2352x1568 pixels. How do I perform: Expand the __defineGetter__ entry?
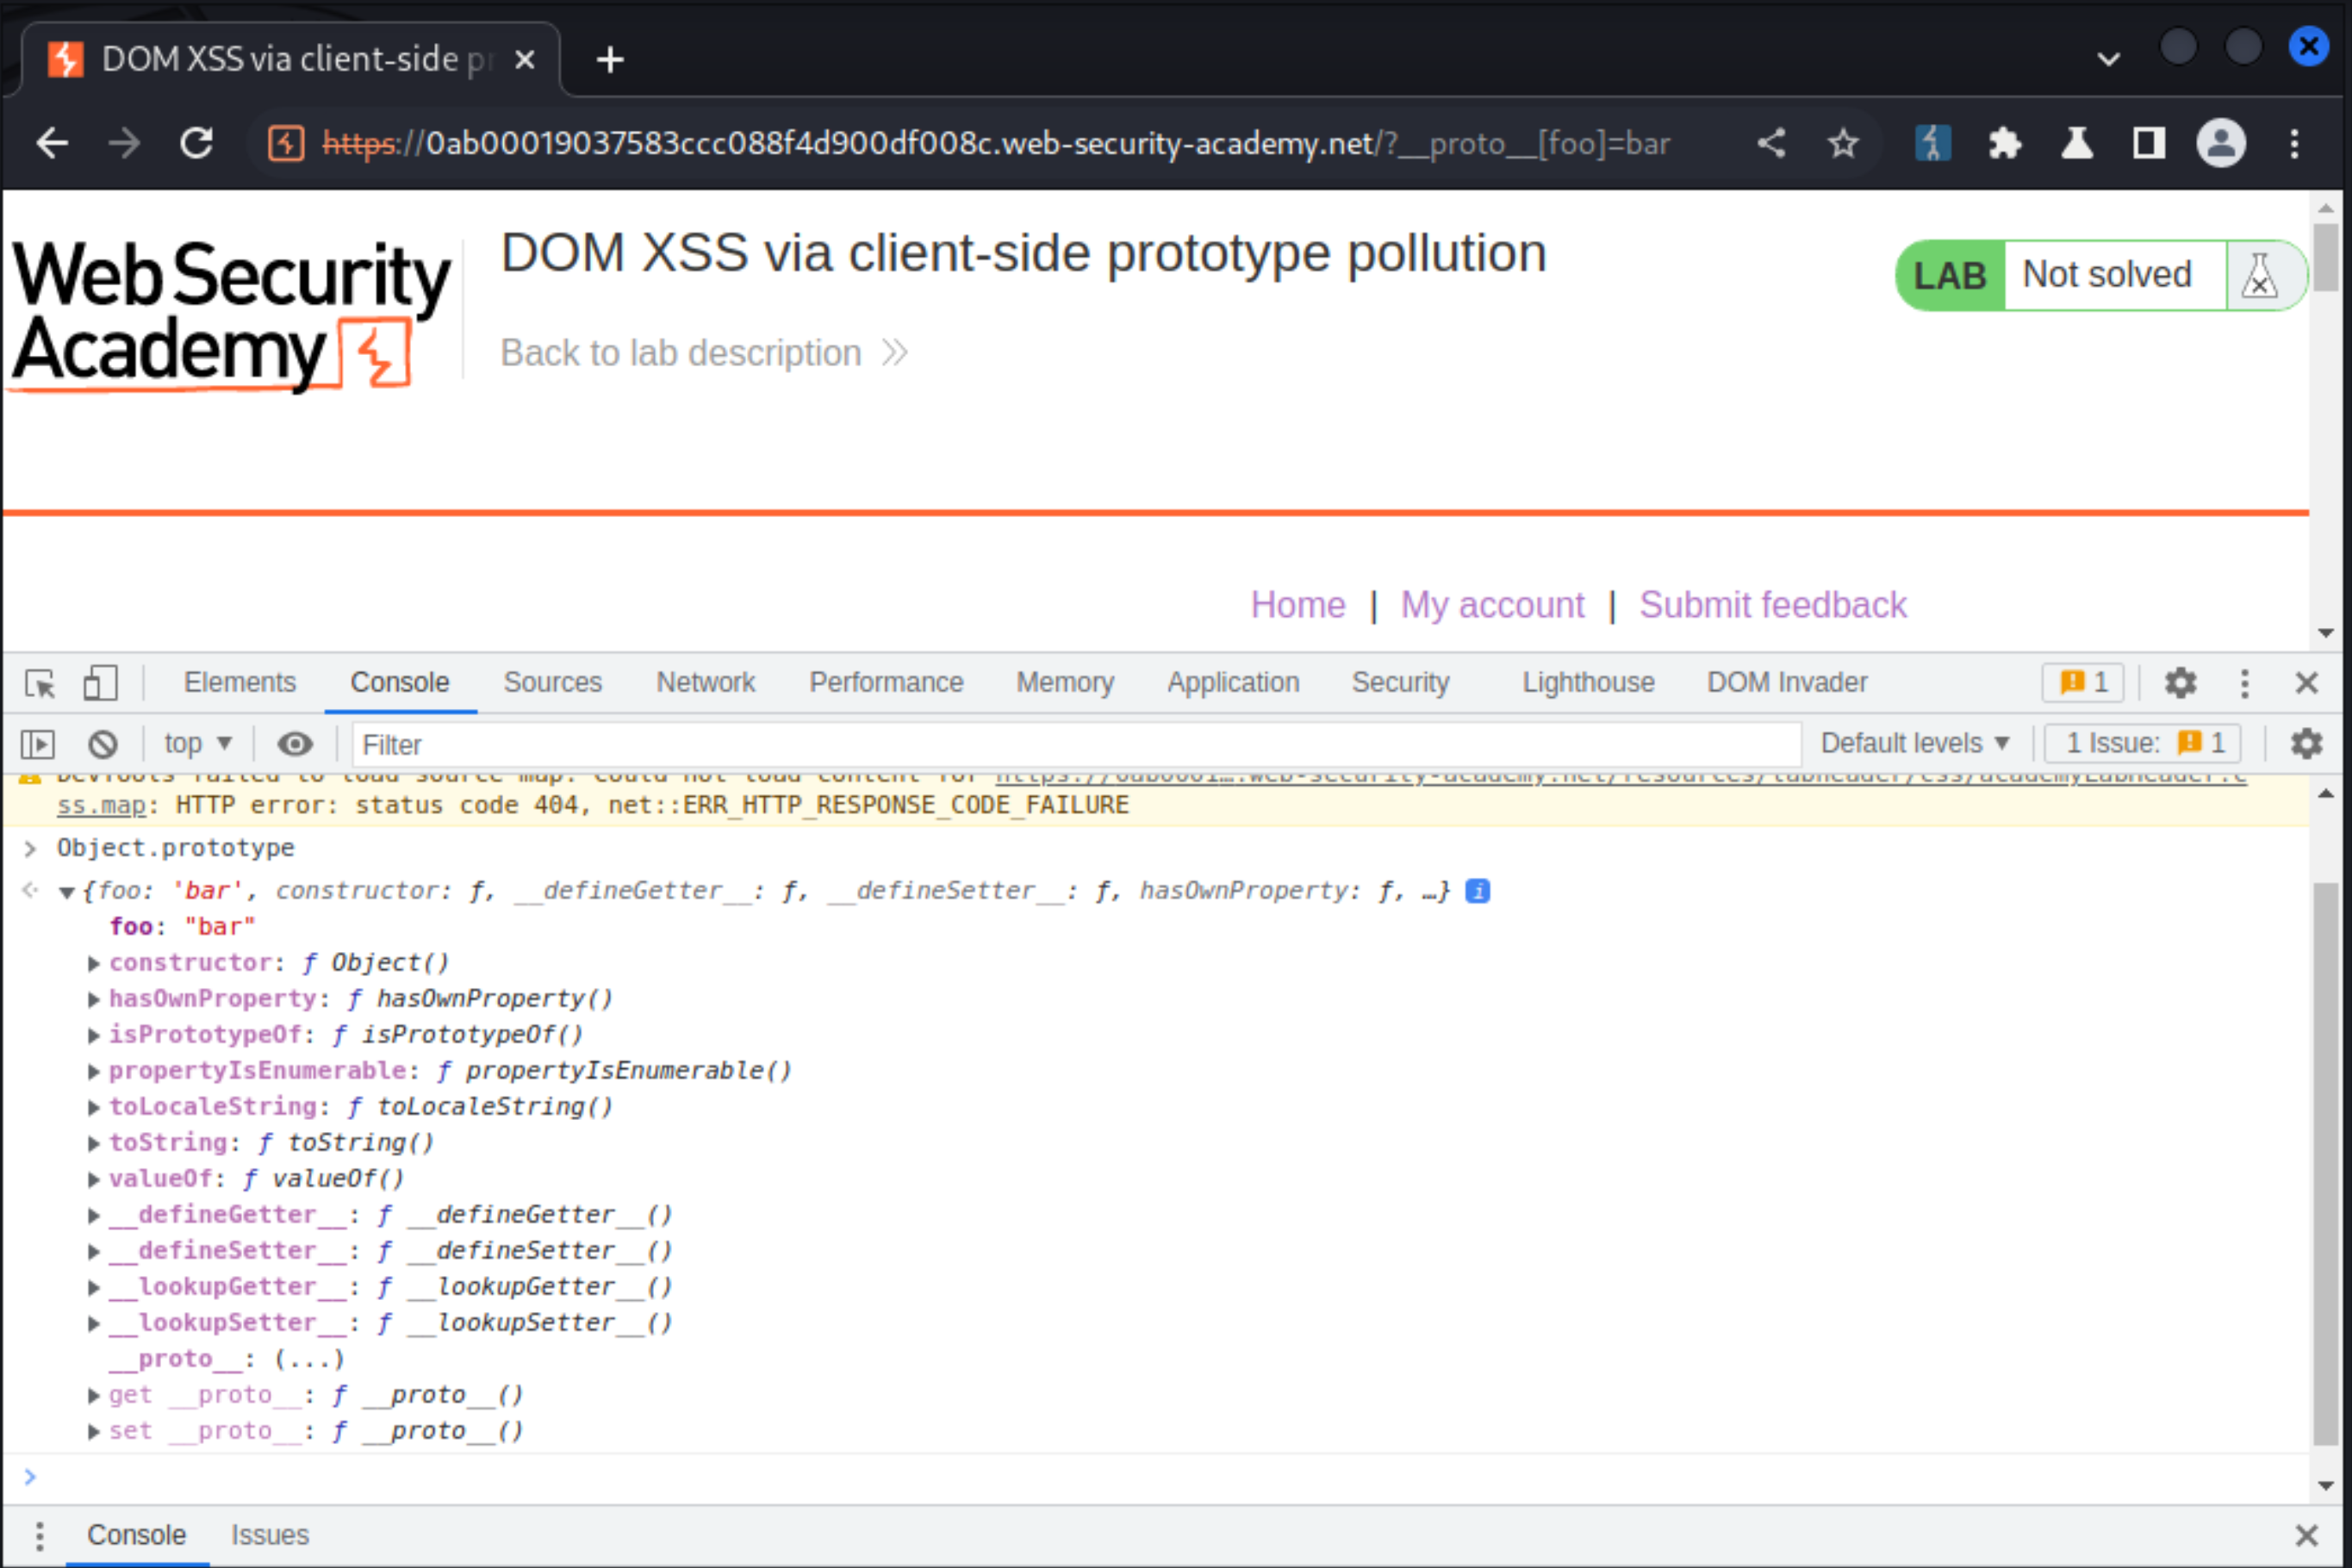pyautogui.click(x=93, y=1215)
